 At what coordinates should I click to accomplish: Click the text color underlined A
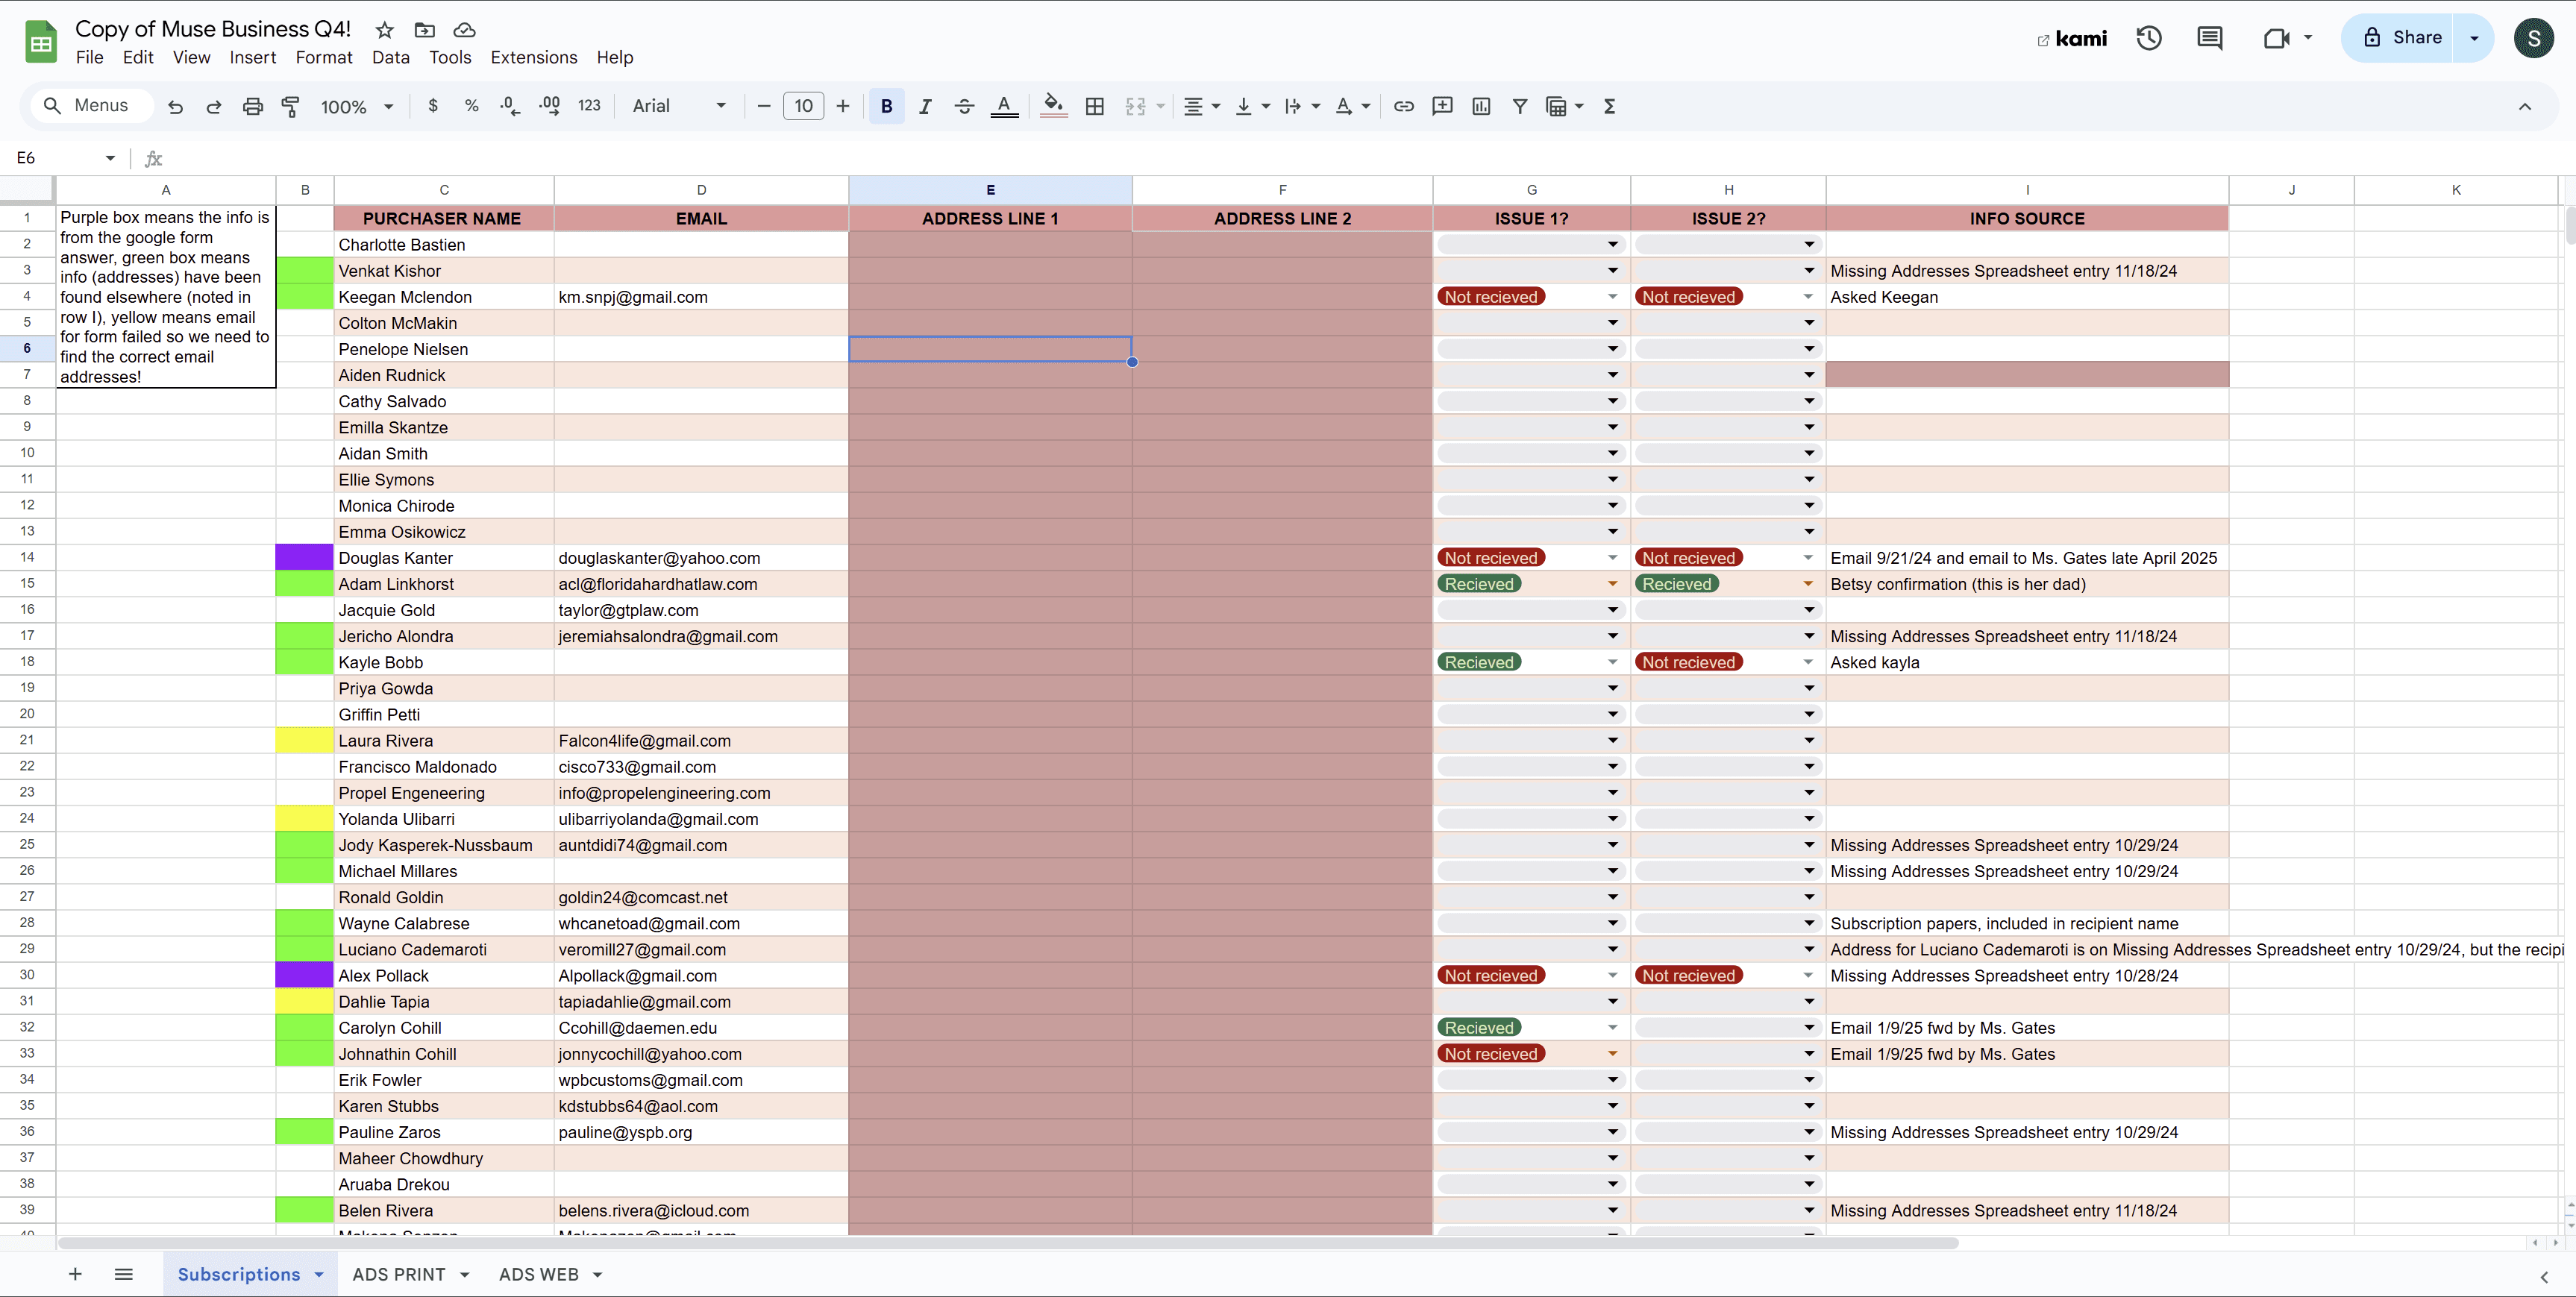[1004, 106]
